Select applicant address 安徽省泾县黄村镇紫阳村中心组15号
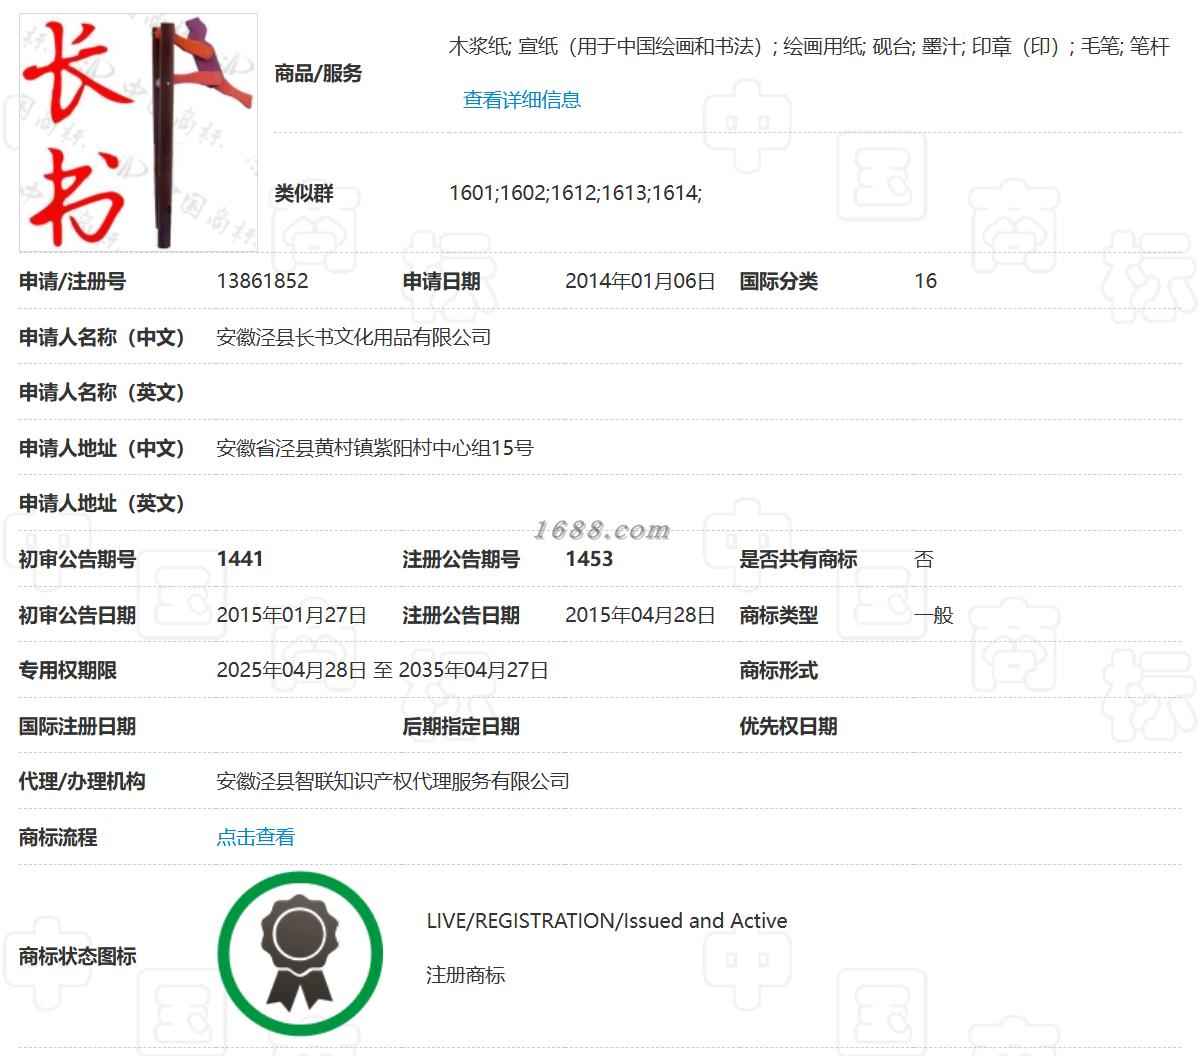1202x1056 pixels. point(375,448)
